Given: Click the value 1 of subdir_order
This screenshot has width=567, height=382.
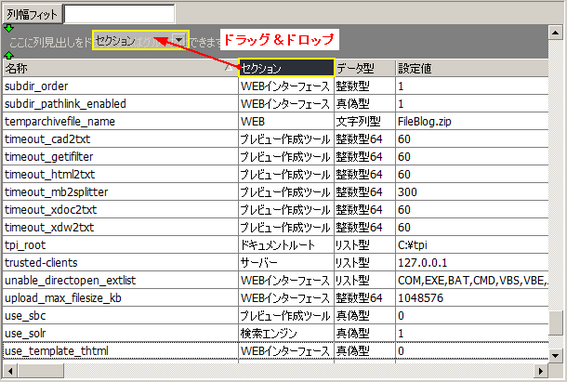Looking at the screenshot, I should [472, 86].
